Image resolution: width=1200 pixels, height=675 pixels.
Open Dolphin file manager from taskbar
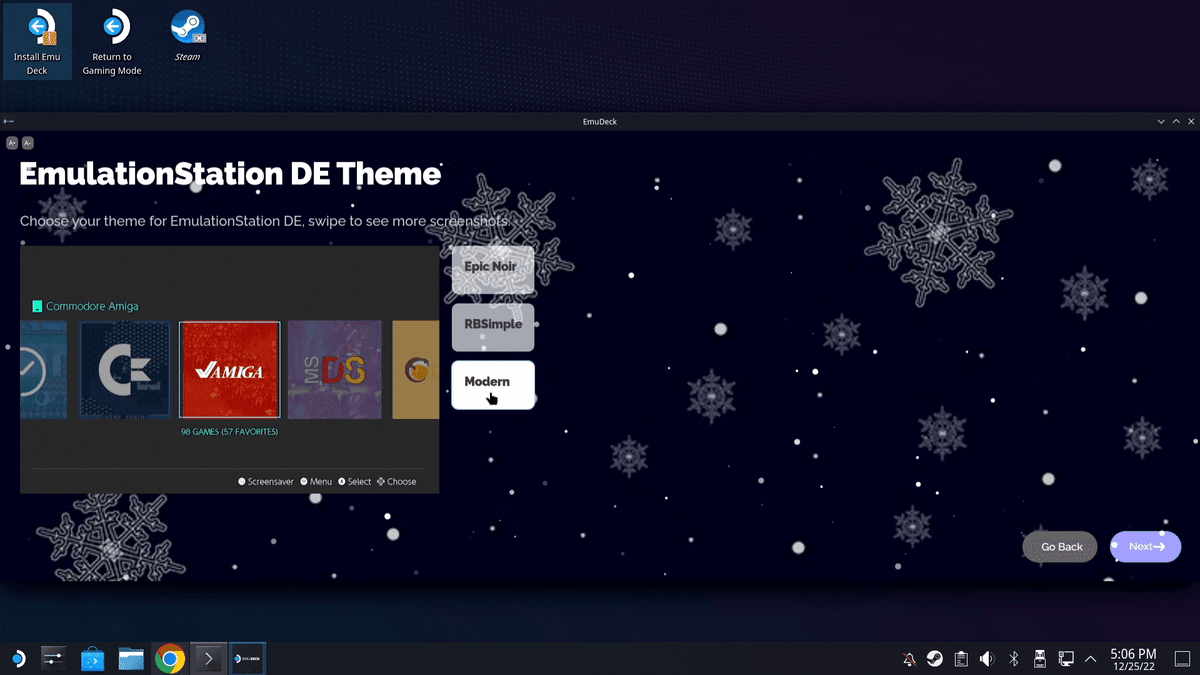[131, 659]
